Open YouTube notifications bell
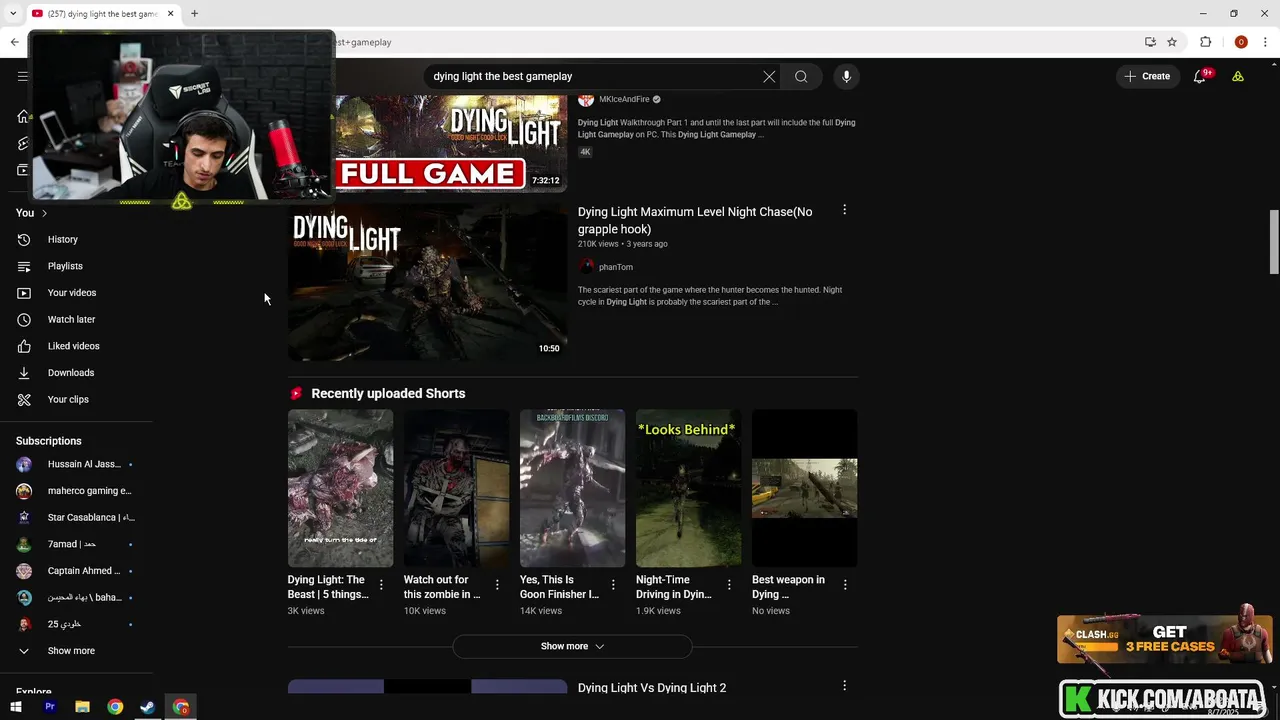The height and width of the screenshot is (720, 1280). [x=1200, y=76]
